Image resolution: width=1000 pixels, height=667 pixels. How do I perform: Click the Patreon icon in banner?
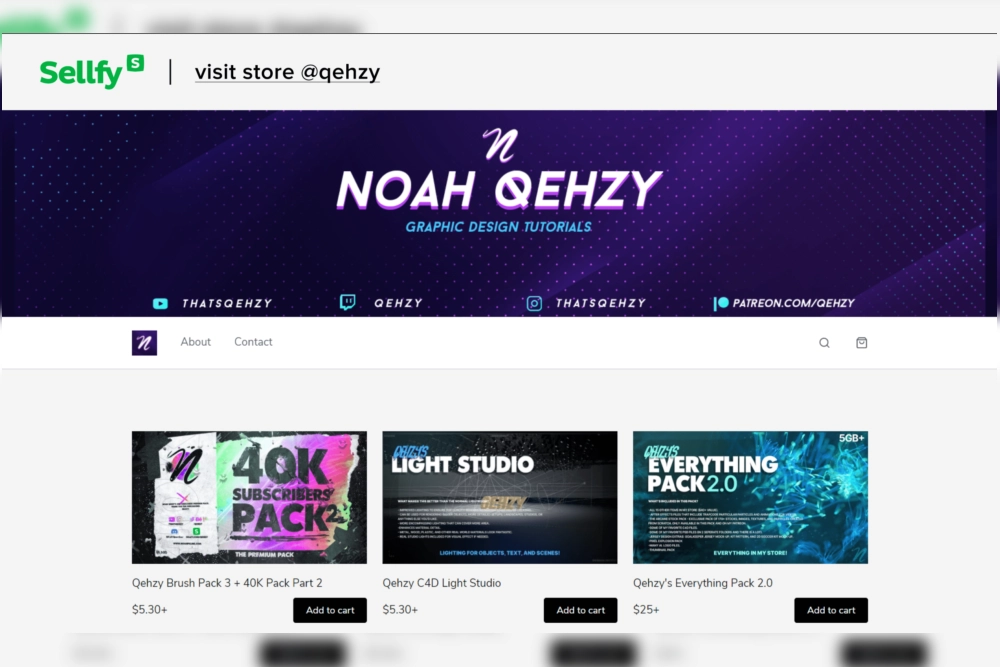tap(721, 304)
